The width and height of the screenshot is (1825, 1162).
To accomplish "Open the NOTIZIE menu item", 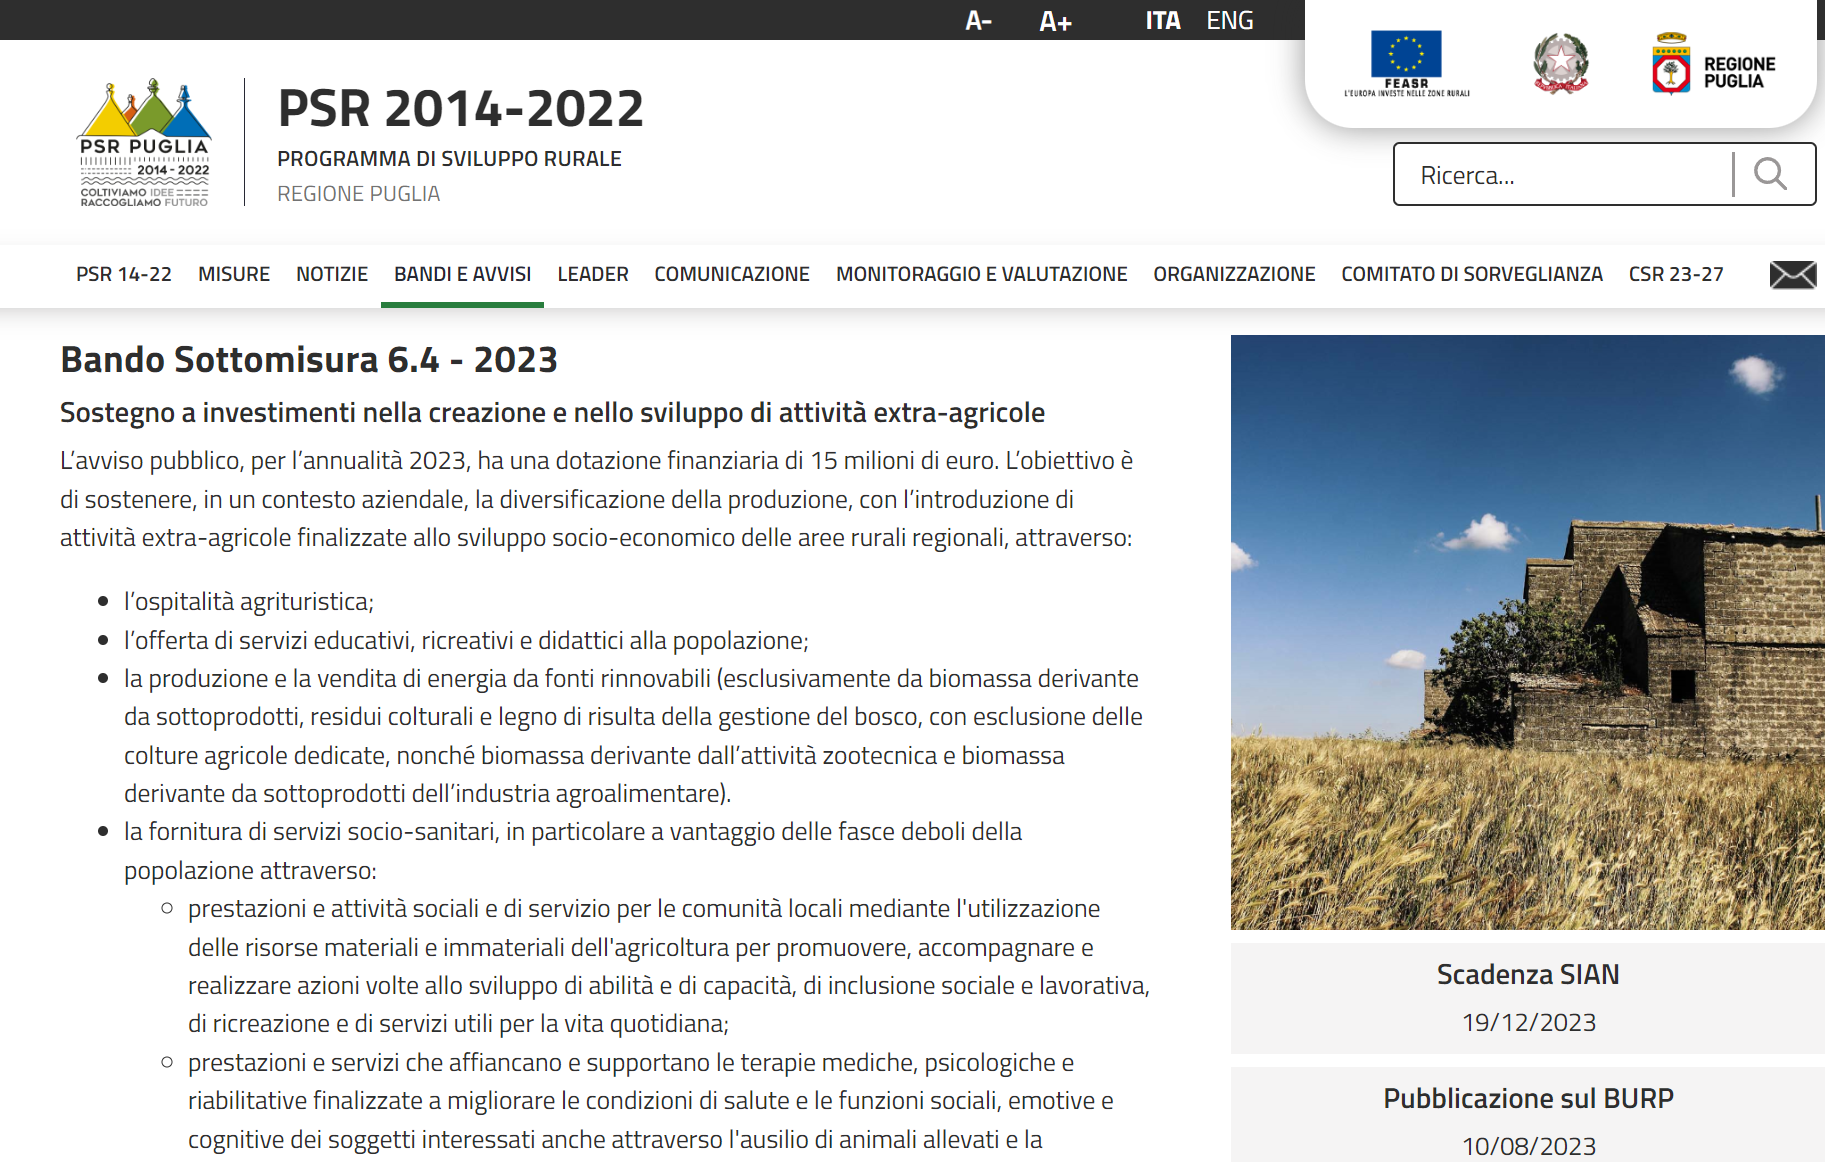I will (332, 274).
